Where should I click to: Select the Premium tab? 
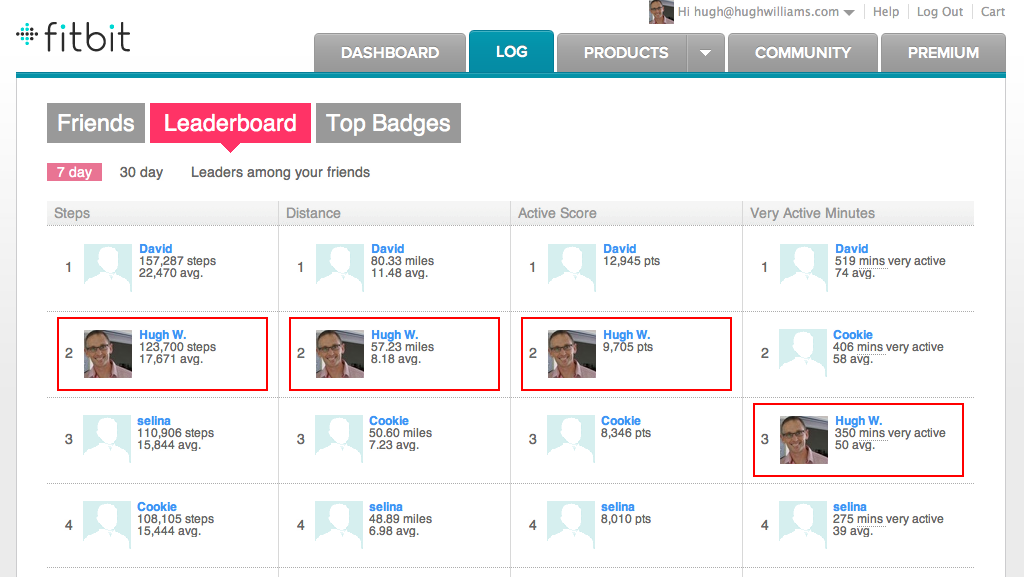click(x=943, y=53)
